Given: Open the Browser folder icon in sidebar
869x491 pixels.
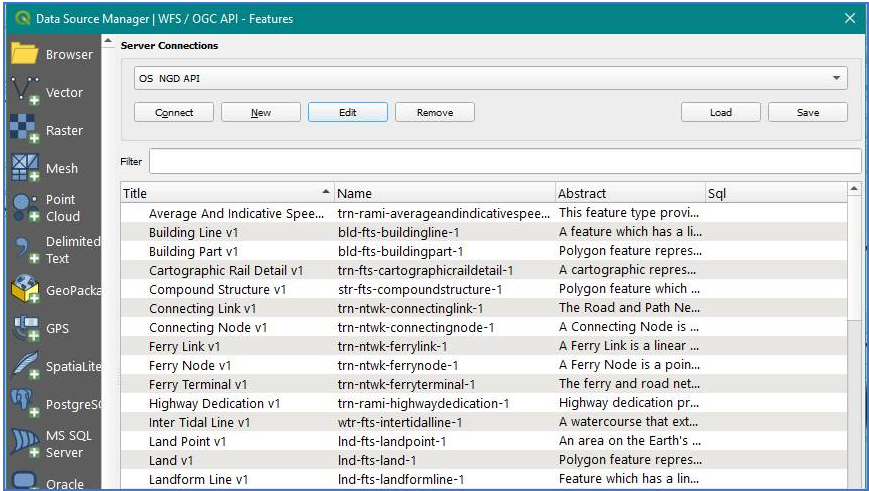Looking at the screenshot, I should click(x=25, y=54).
